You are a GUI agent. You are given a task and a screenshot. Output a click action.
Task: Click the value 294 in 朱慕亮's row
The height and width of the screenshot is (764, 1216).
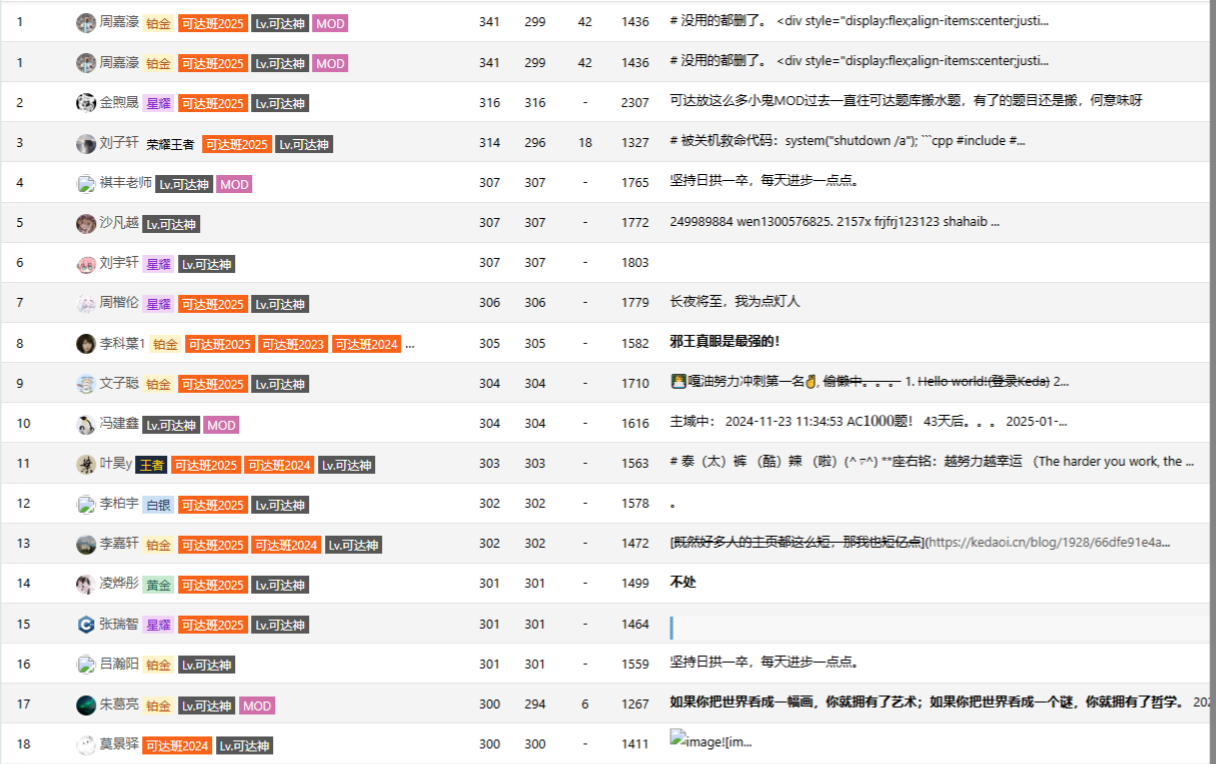pos(535,705)
